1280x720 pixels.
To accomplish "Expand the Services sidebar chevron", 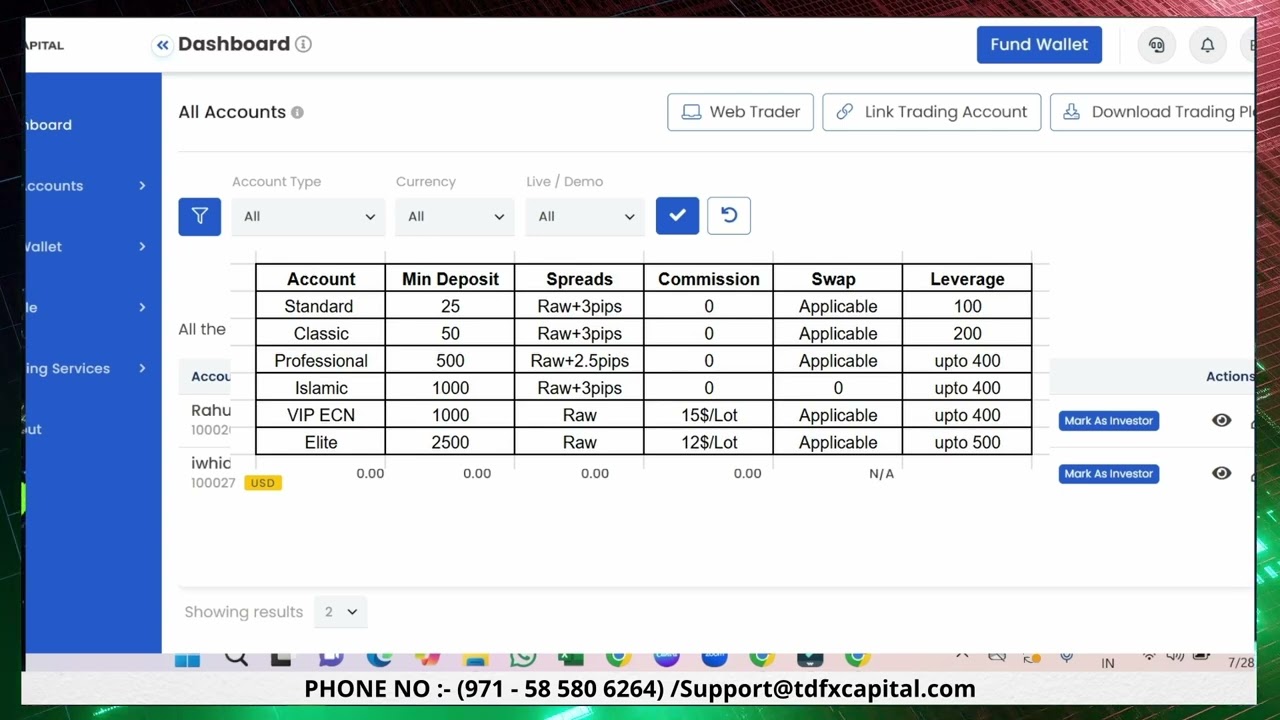I will coord(142,369).
